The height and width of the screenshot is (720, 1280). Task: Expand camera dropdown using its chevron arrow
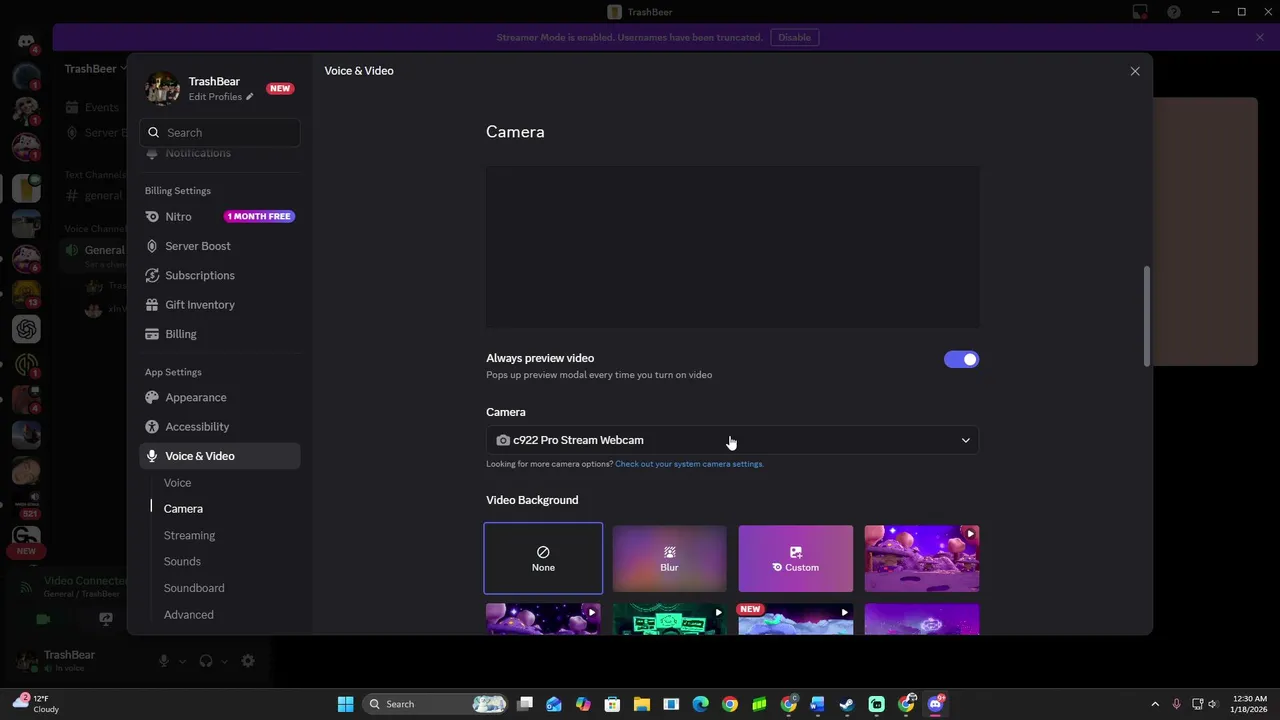(965, 440)
